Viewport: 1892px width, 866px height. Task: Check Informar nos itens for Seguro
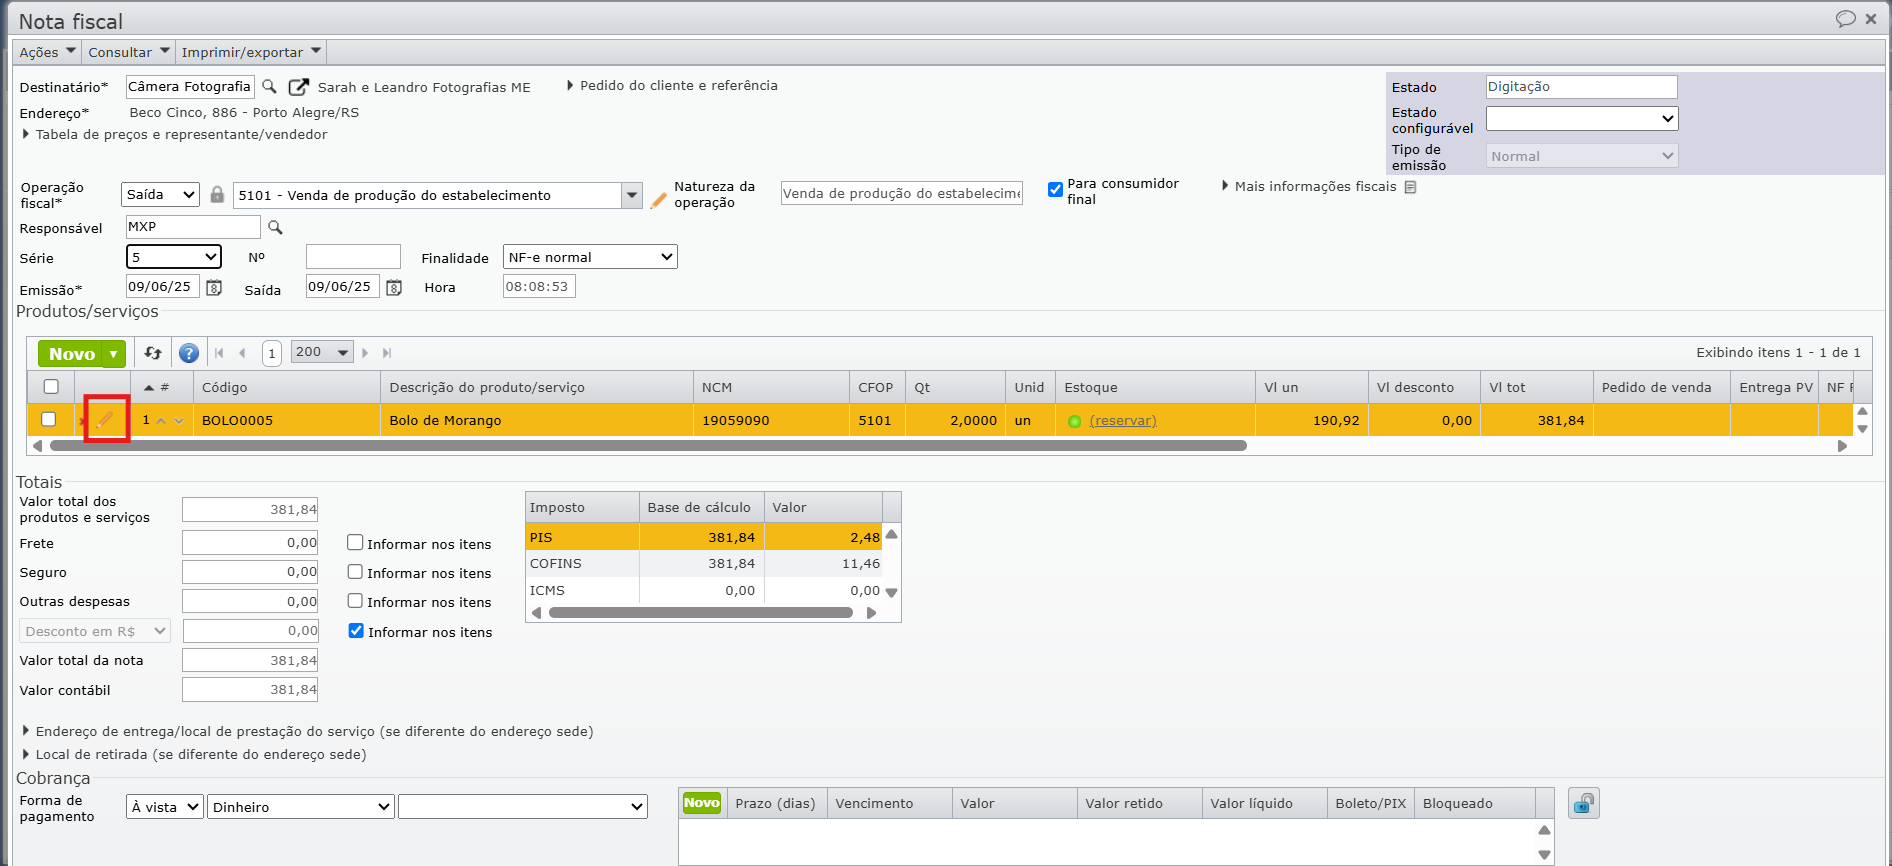pos(355,571)
